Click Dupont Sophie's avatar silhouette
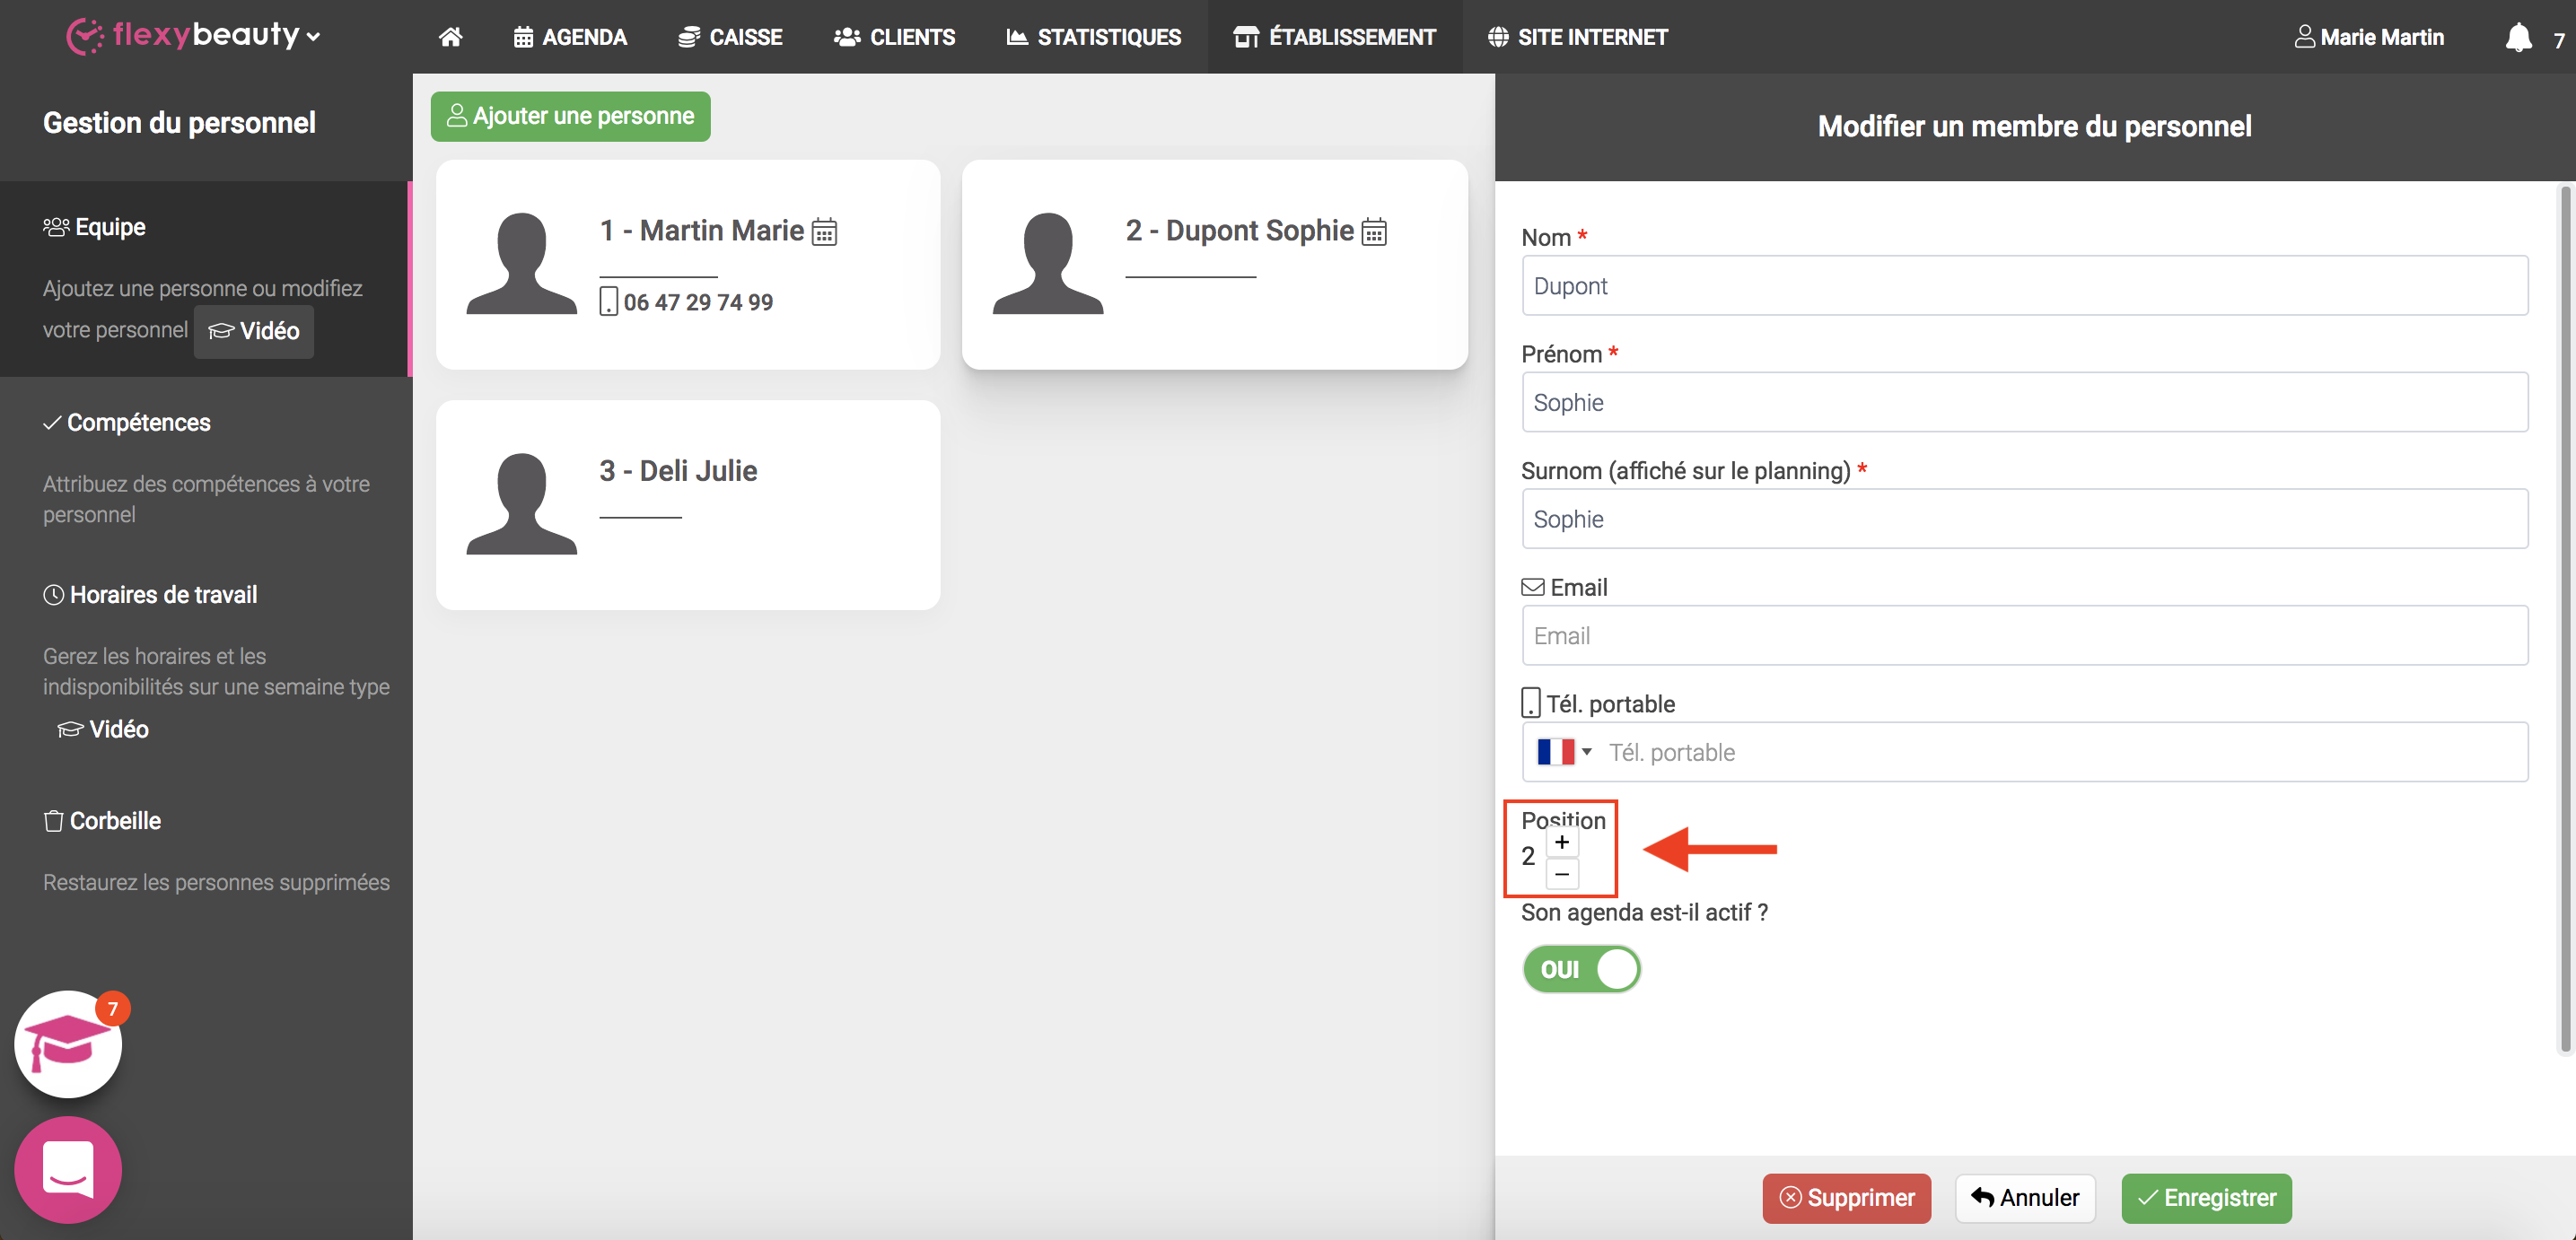 pyautogui.click(x=1047, y=263)
